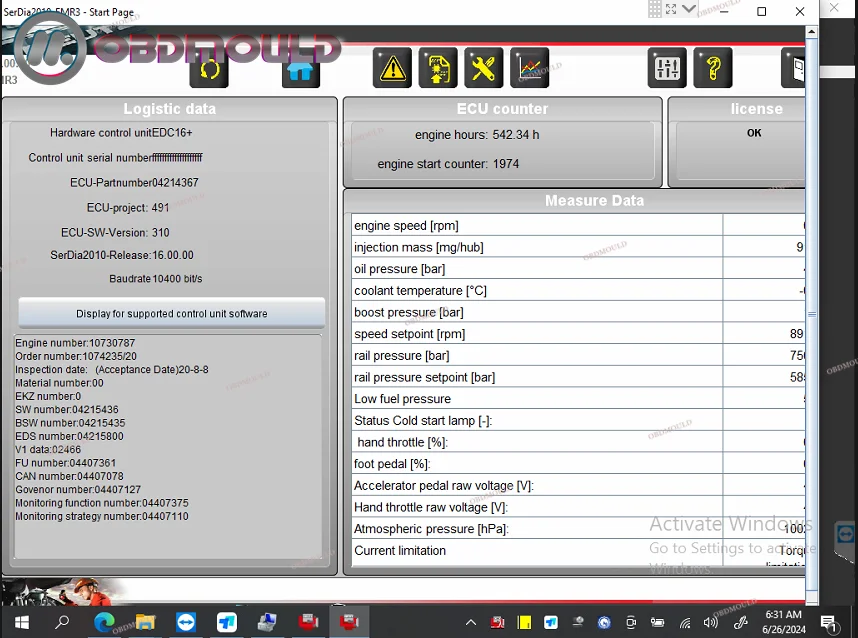Open the error memory warning triangle icon
Viewport: 858px width, 638px height.
coord(392,68)
